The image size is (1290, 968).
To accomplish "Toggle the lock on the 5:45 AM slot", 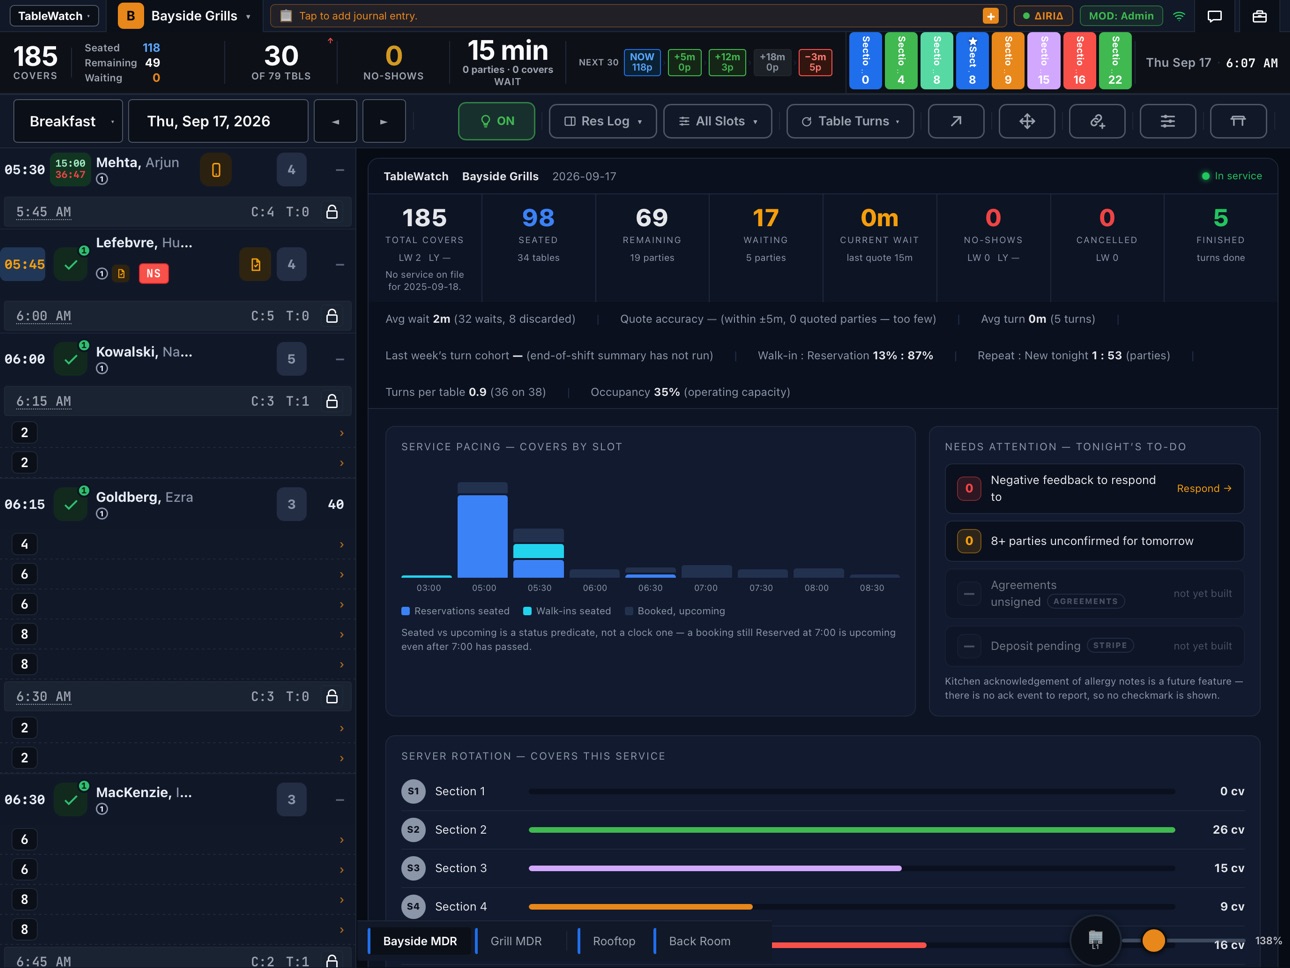I will 332,212.
